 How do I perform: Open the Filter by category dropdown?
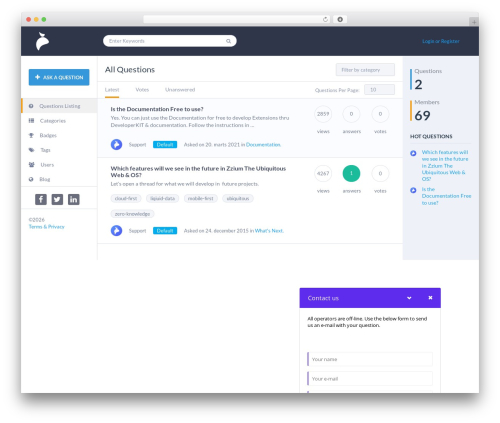(x=365, y=70)
